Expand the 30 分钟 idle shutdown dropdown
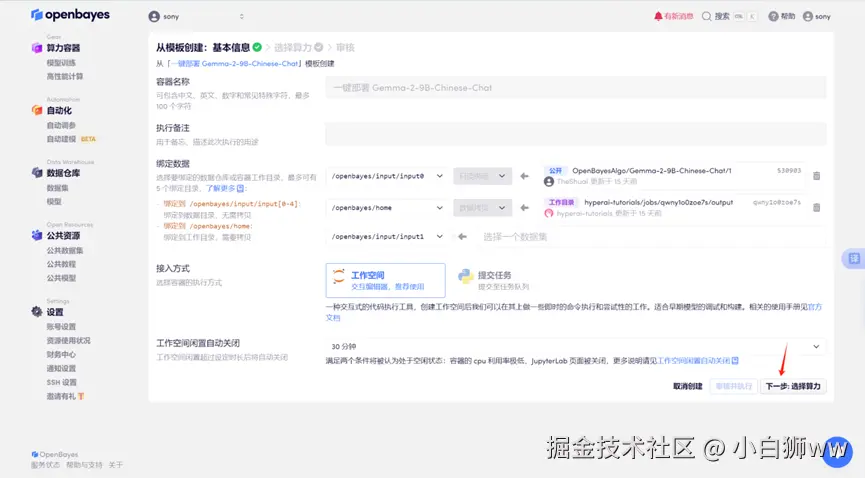Image resolution: width=865 pixels, height=478 pixels. point(576,347)
